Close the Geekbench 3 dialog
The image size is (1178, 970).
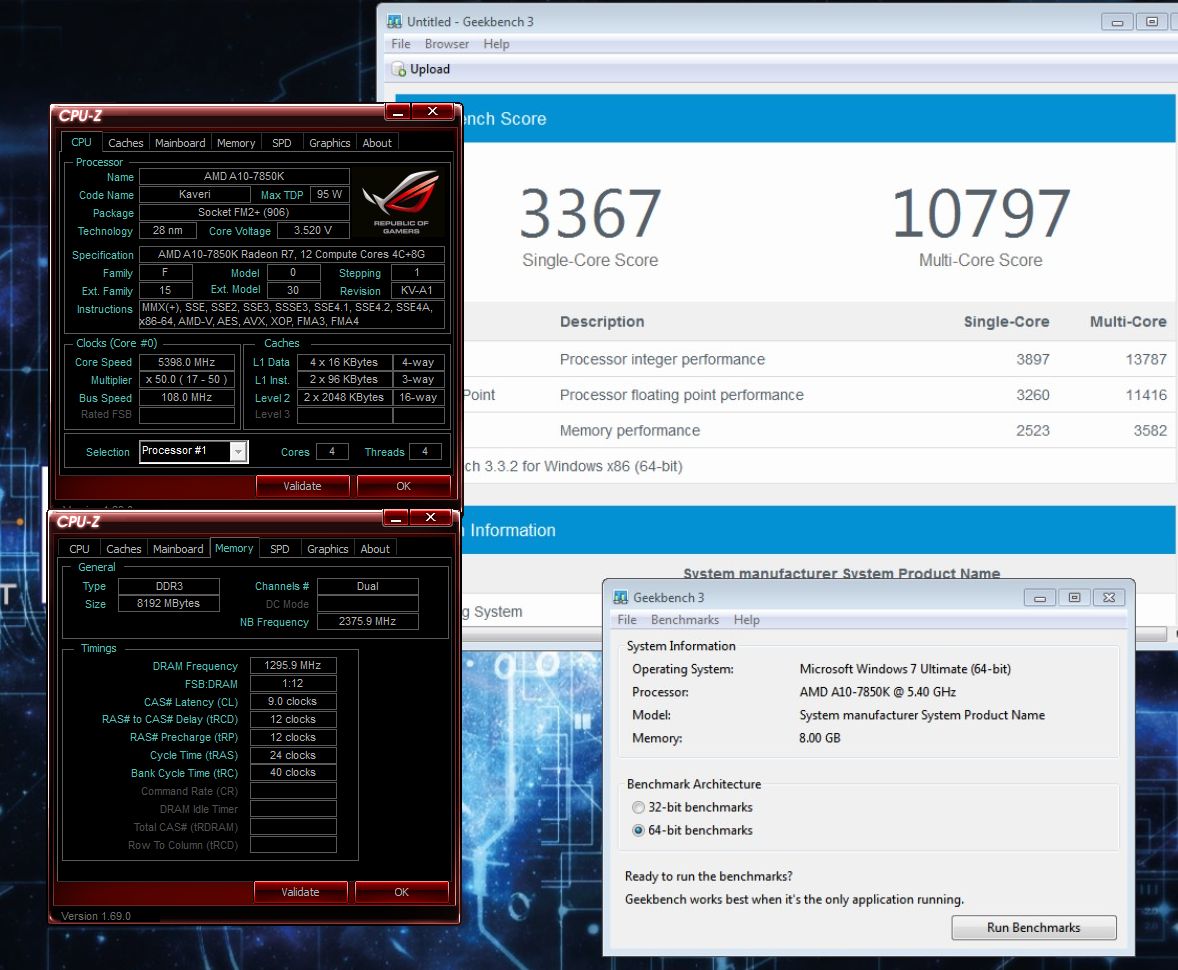pos(1109,598)
